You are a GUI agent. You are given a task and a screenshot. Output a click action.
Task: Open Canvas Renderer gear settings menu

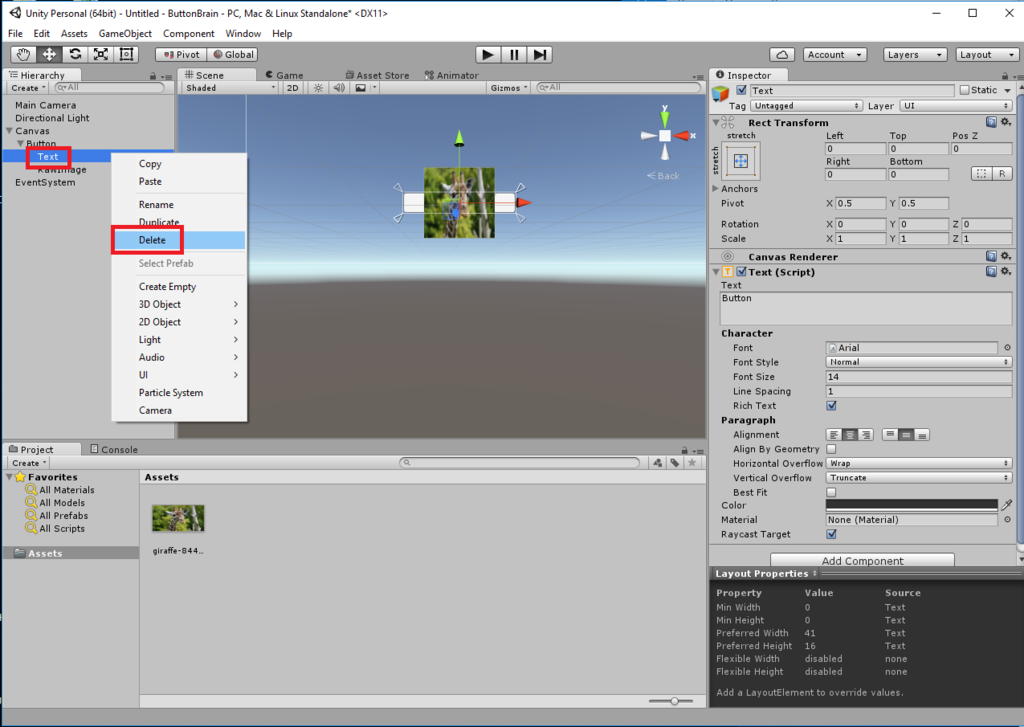click(1006, 257)
